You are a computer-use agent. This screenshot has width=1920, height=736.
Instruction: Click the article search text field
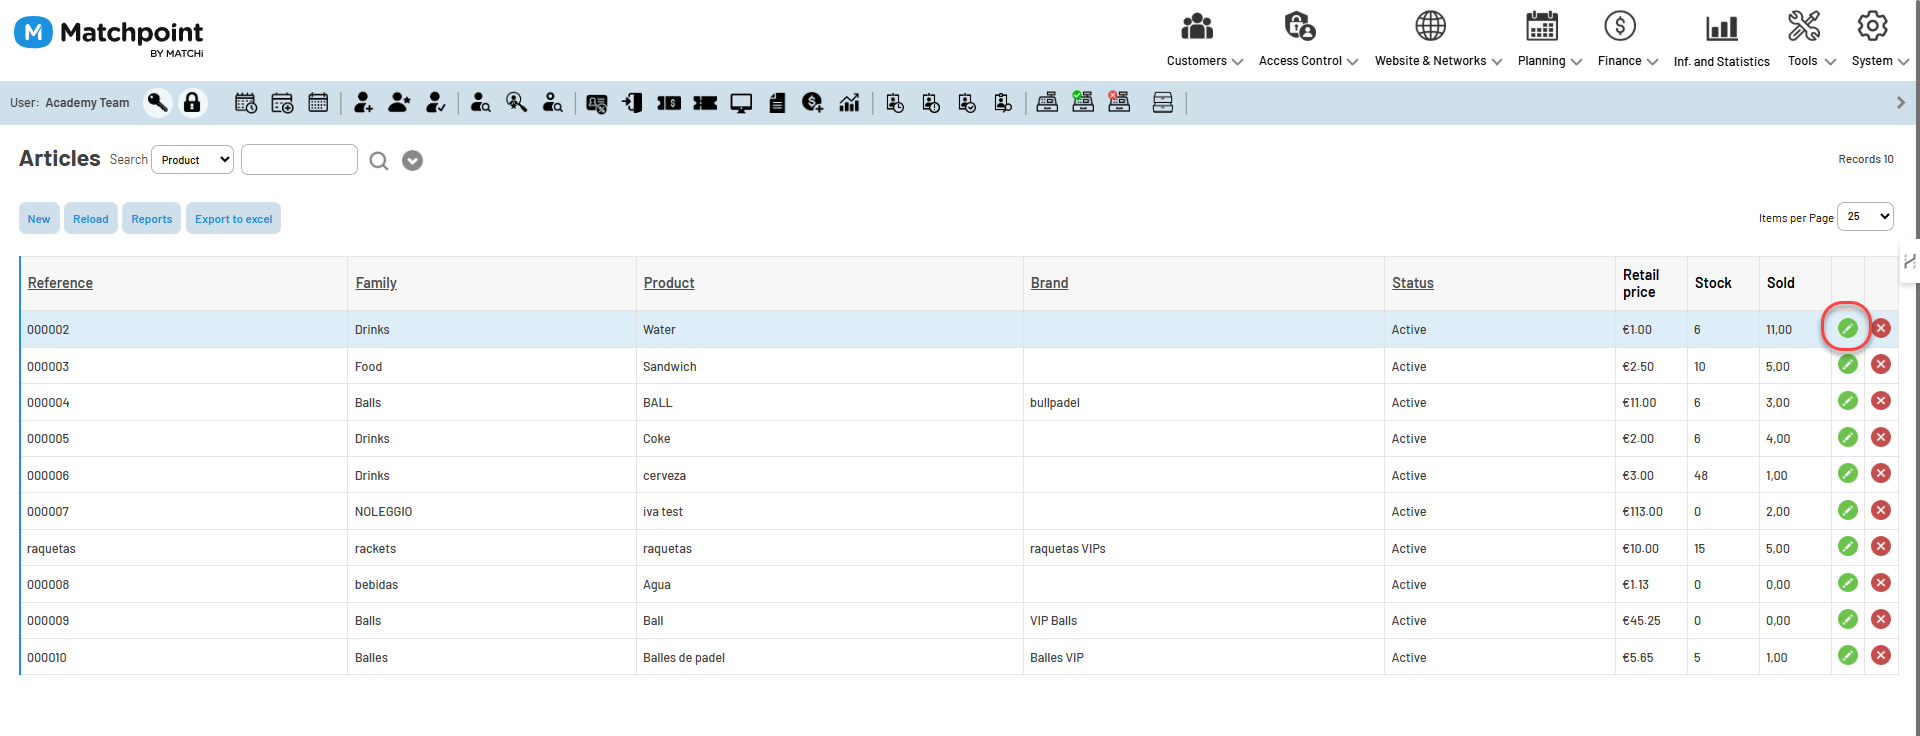pos(299,160)
